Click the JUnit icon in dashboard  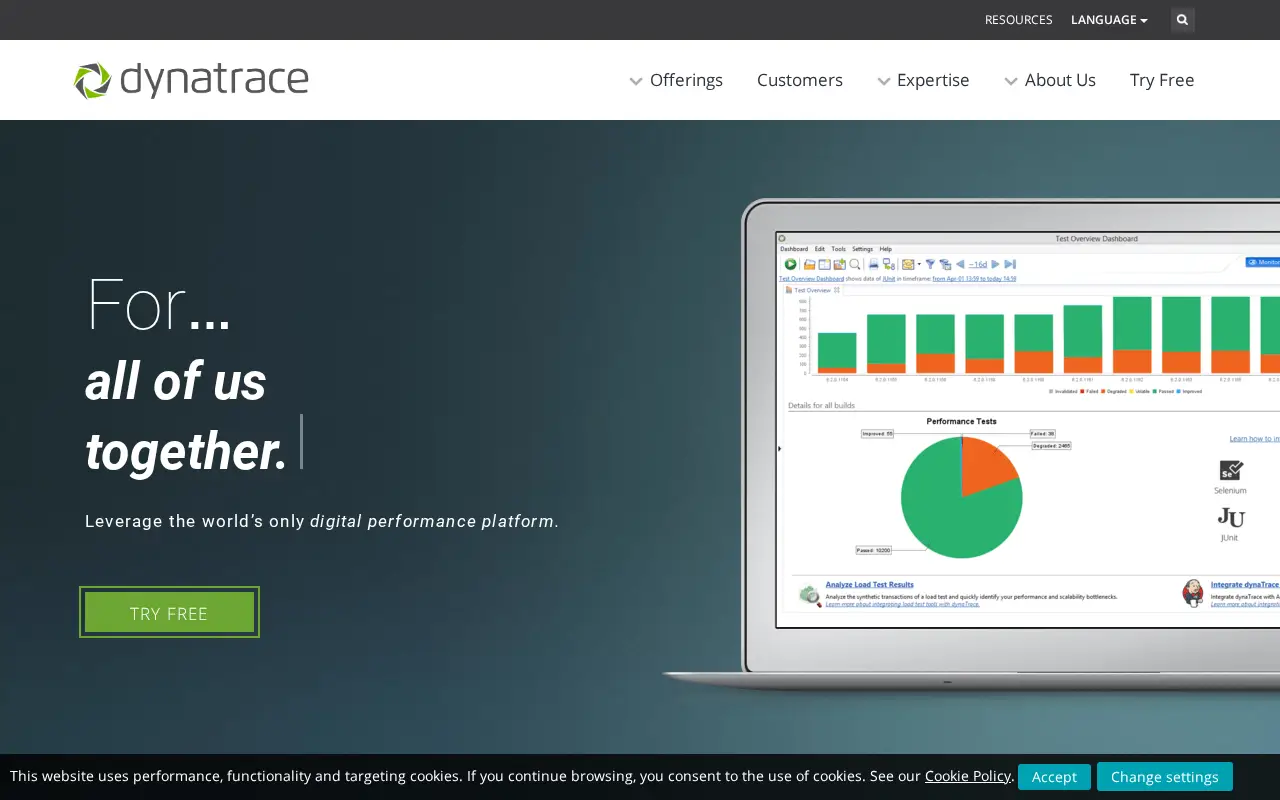[1230, 517]
